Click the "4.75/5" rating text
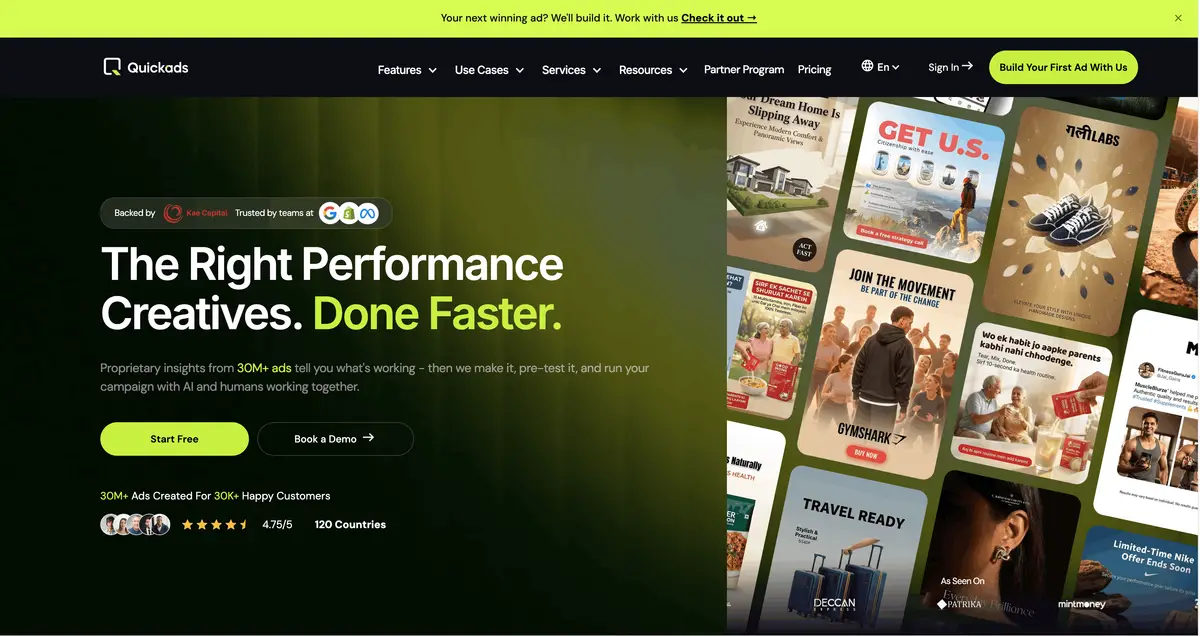The height and width of the screenshot is (636, 1200). click(x=277, y=525)
